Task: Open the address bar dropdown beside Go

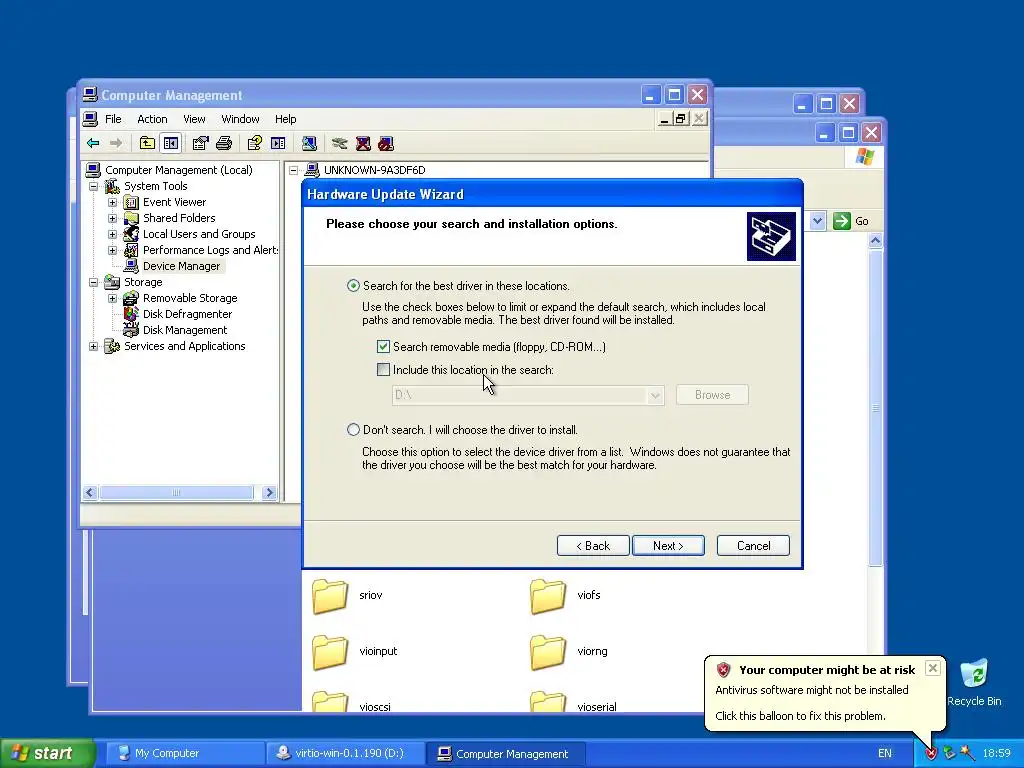Action: (818, 221)
